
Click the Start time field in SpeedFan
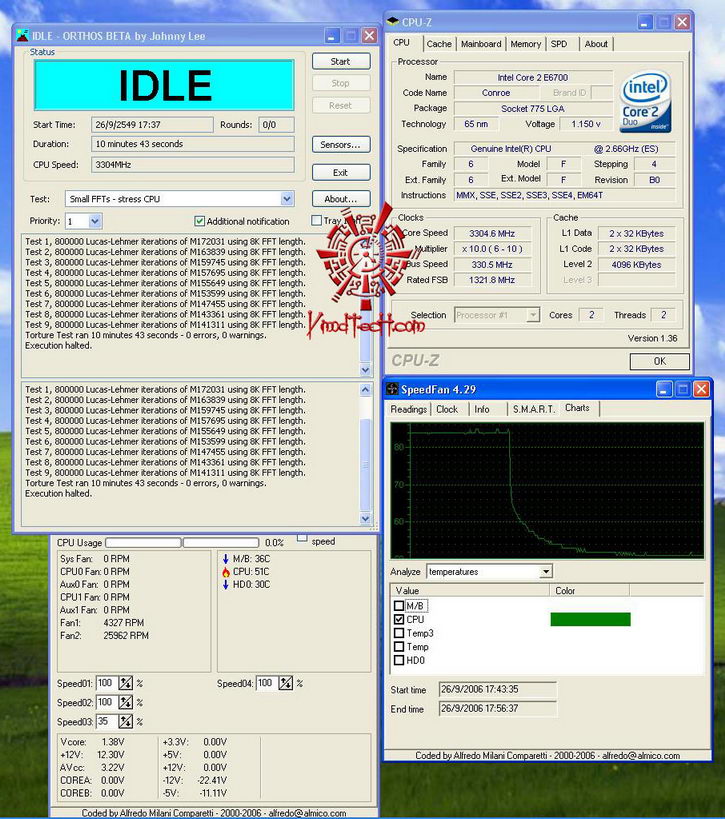pos(497,689)
